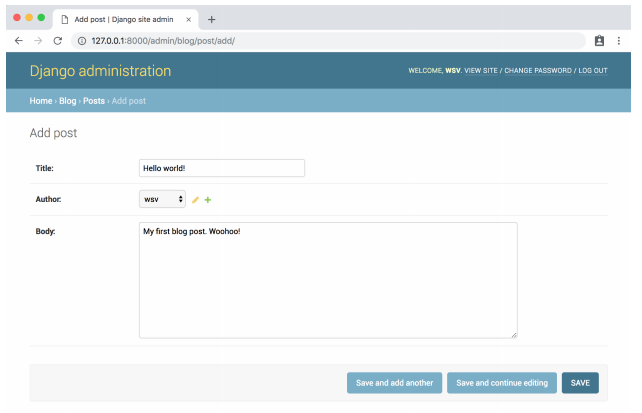Open the browser three-dot menu
642x413 pixels.
click(620, 41)
